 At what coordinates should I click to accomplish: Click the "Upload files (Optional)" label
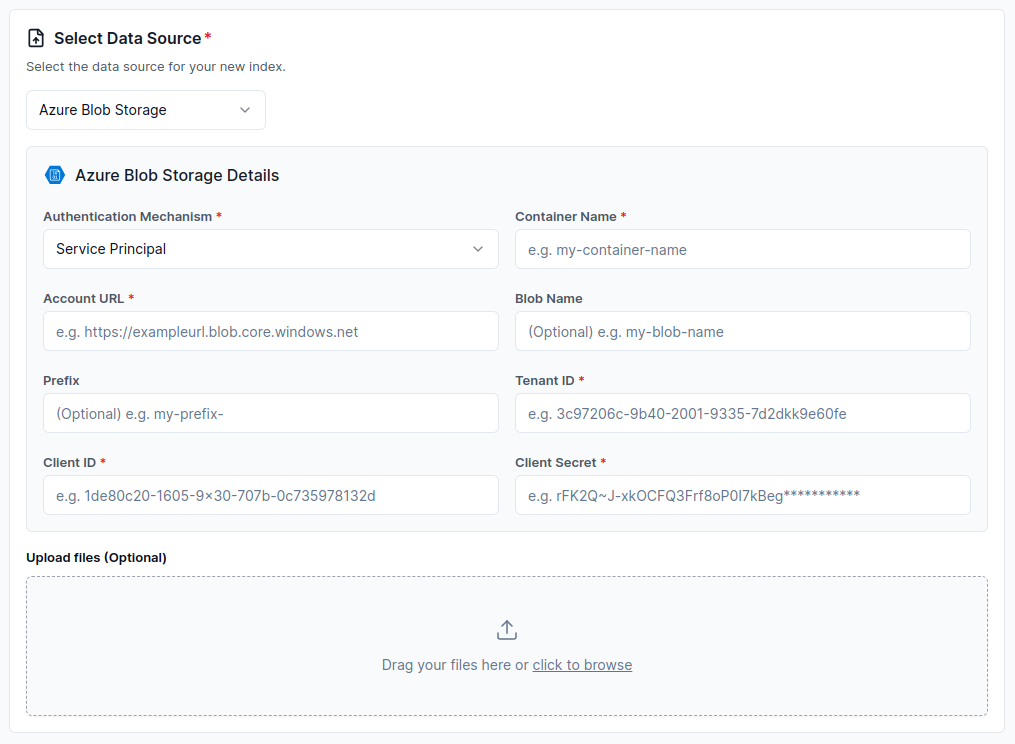point(96,557)
